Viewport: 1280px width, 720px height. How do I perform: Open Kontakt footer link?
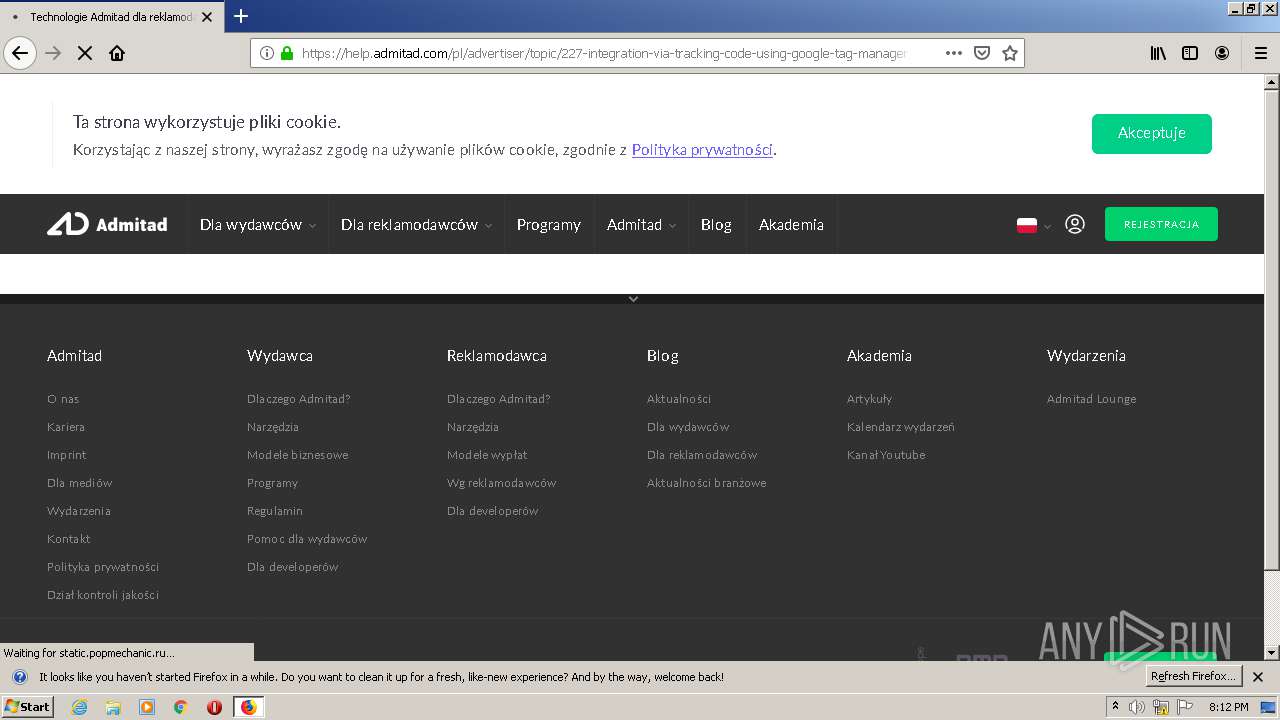[x=69, y=539]
